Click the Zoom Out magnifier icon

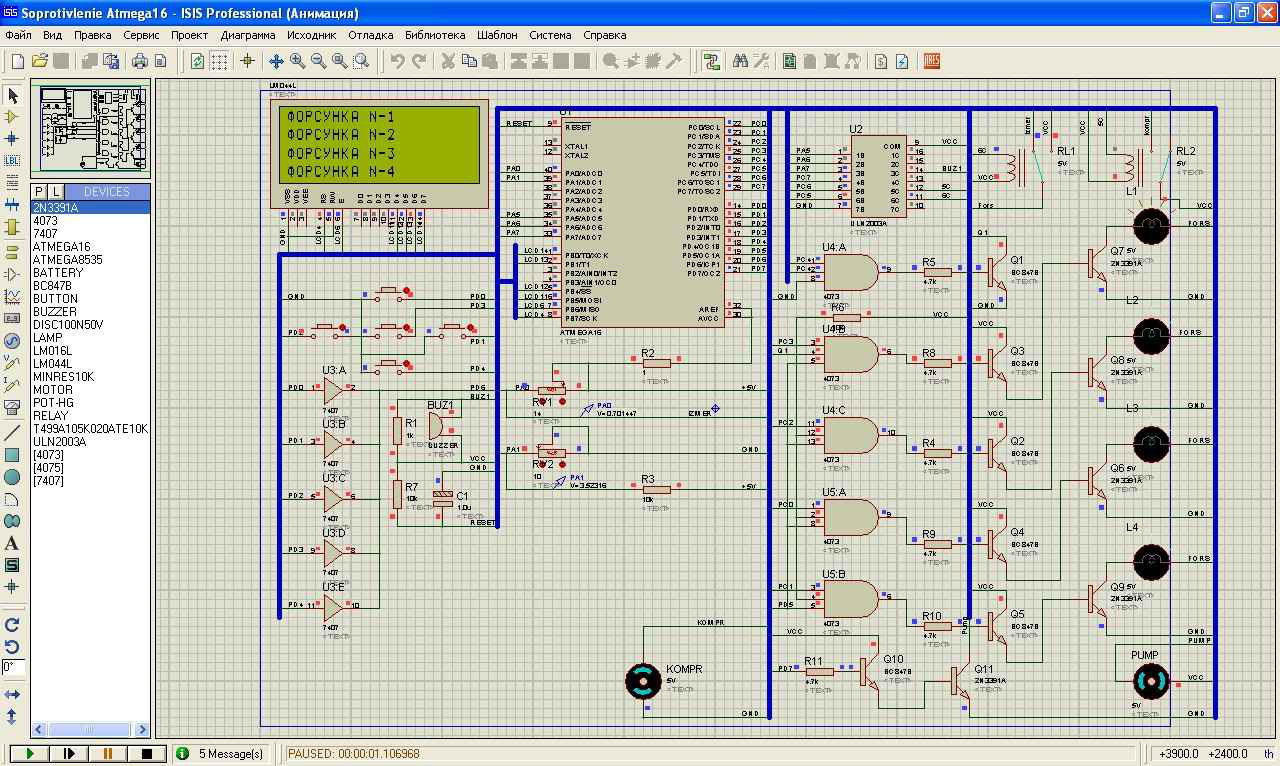(318, 61)
